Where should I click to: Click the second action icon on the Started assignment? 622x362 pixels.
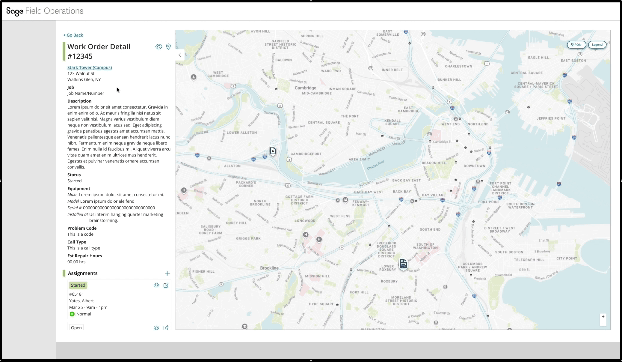click(x=166, y=285)
